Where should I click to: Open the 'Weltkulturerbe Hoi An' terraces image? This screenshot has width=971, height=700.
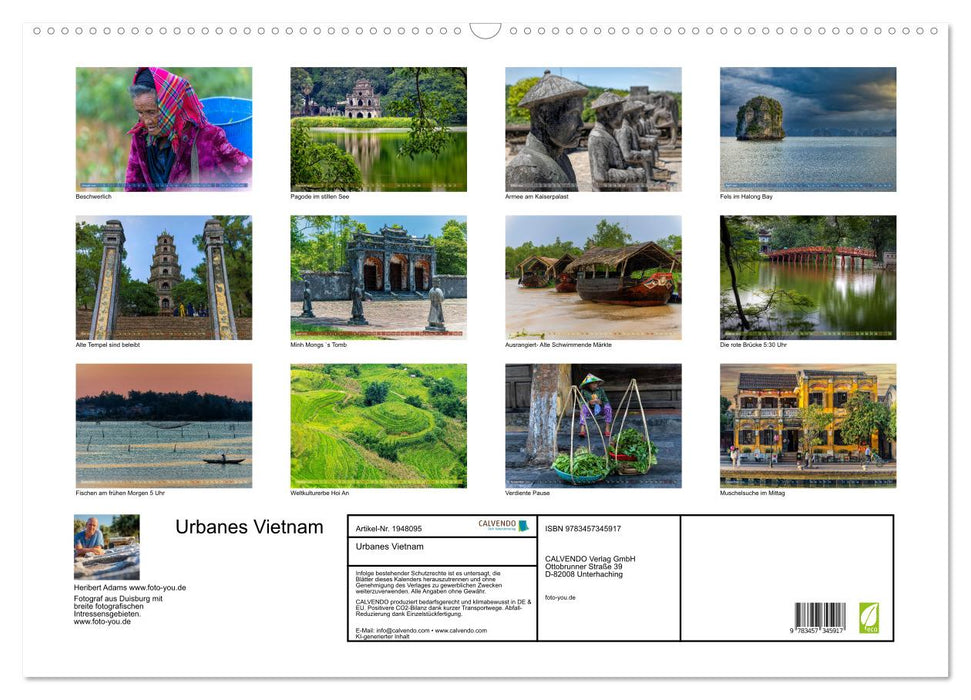pos(378,426)
